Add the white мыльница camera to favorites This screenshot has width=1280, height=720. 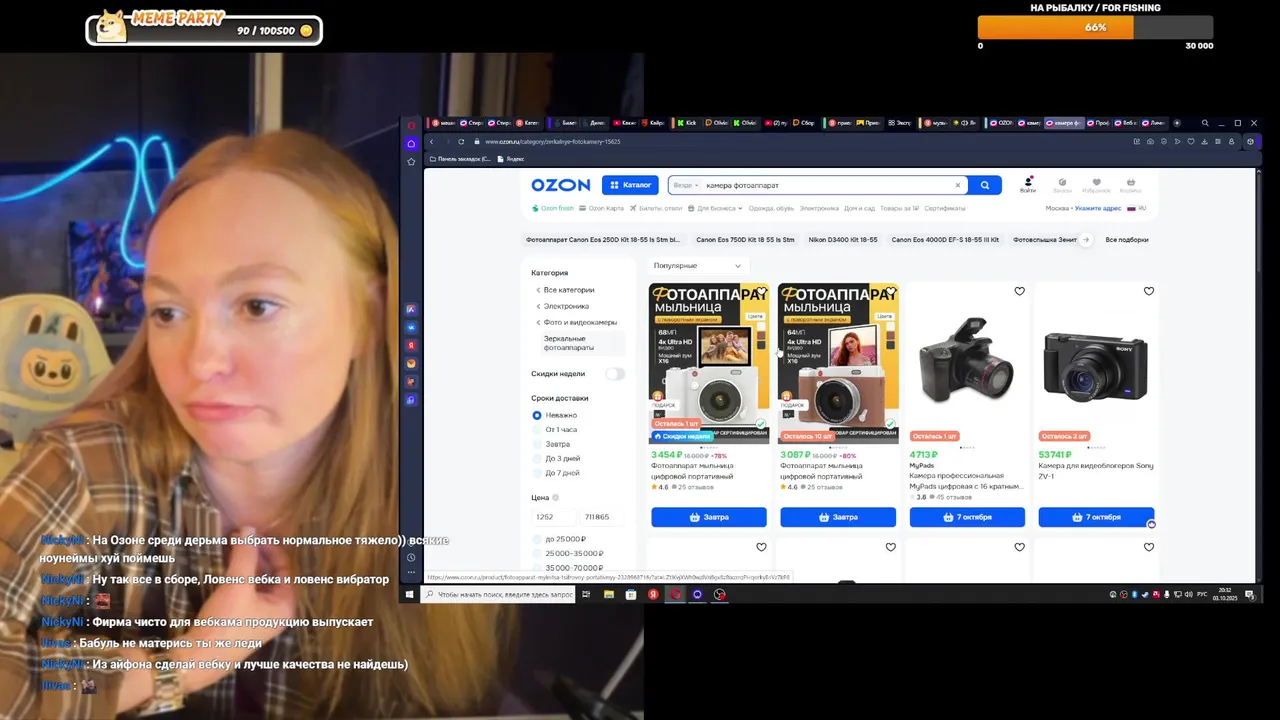point(761,292)
